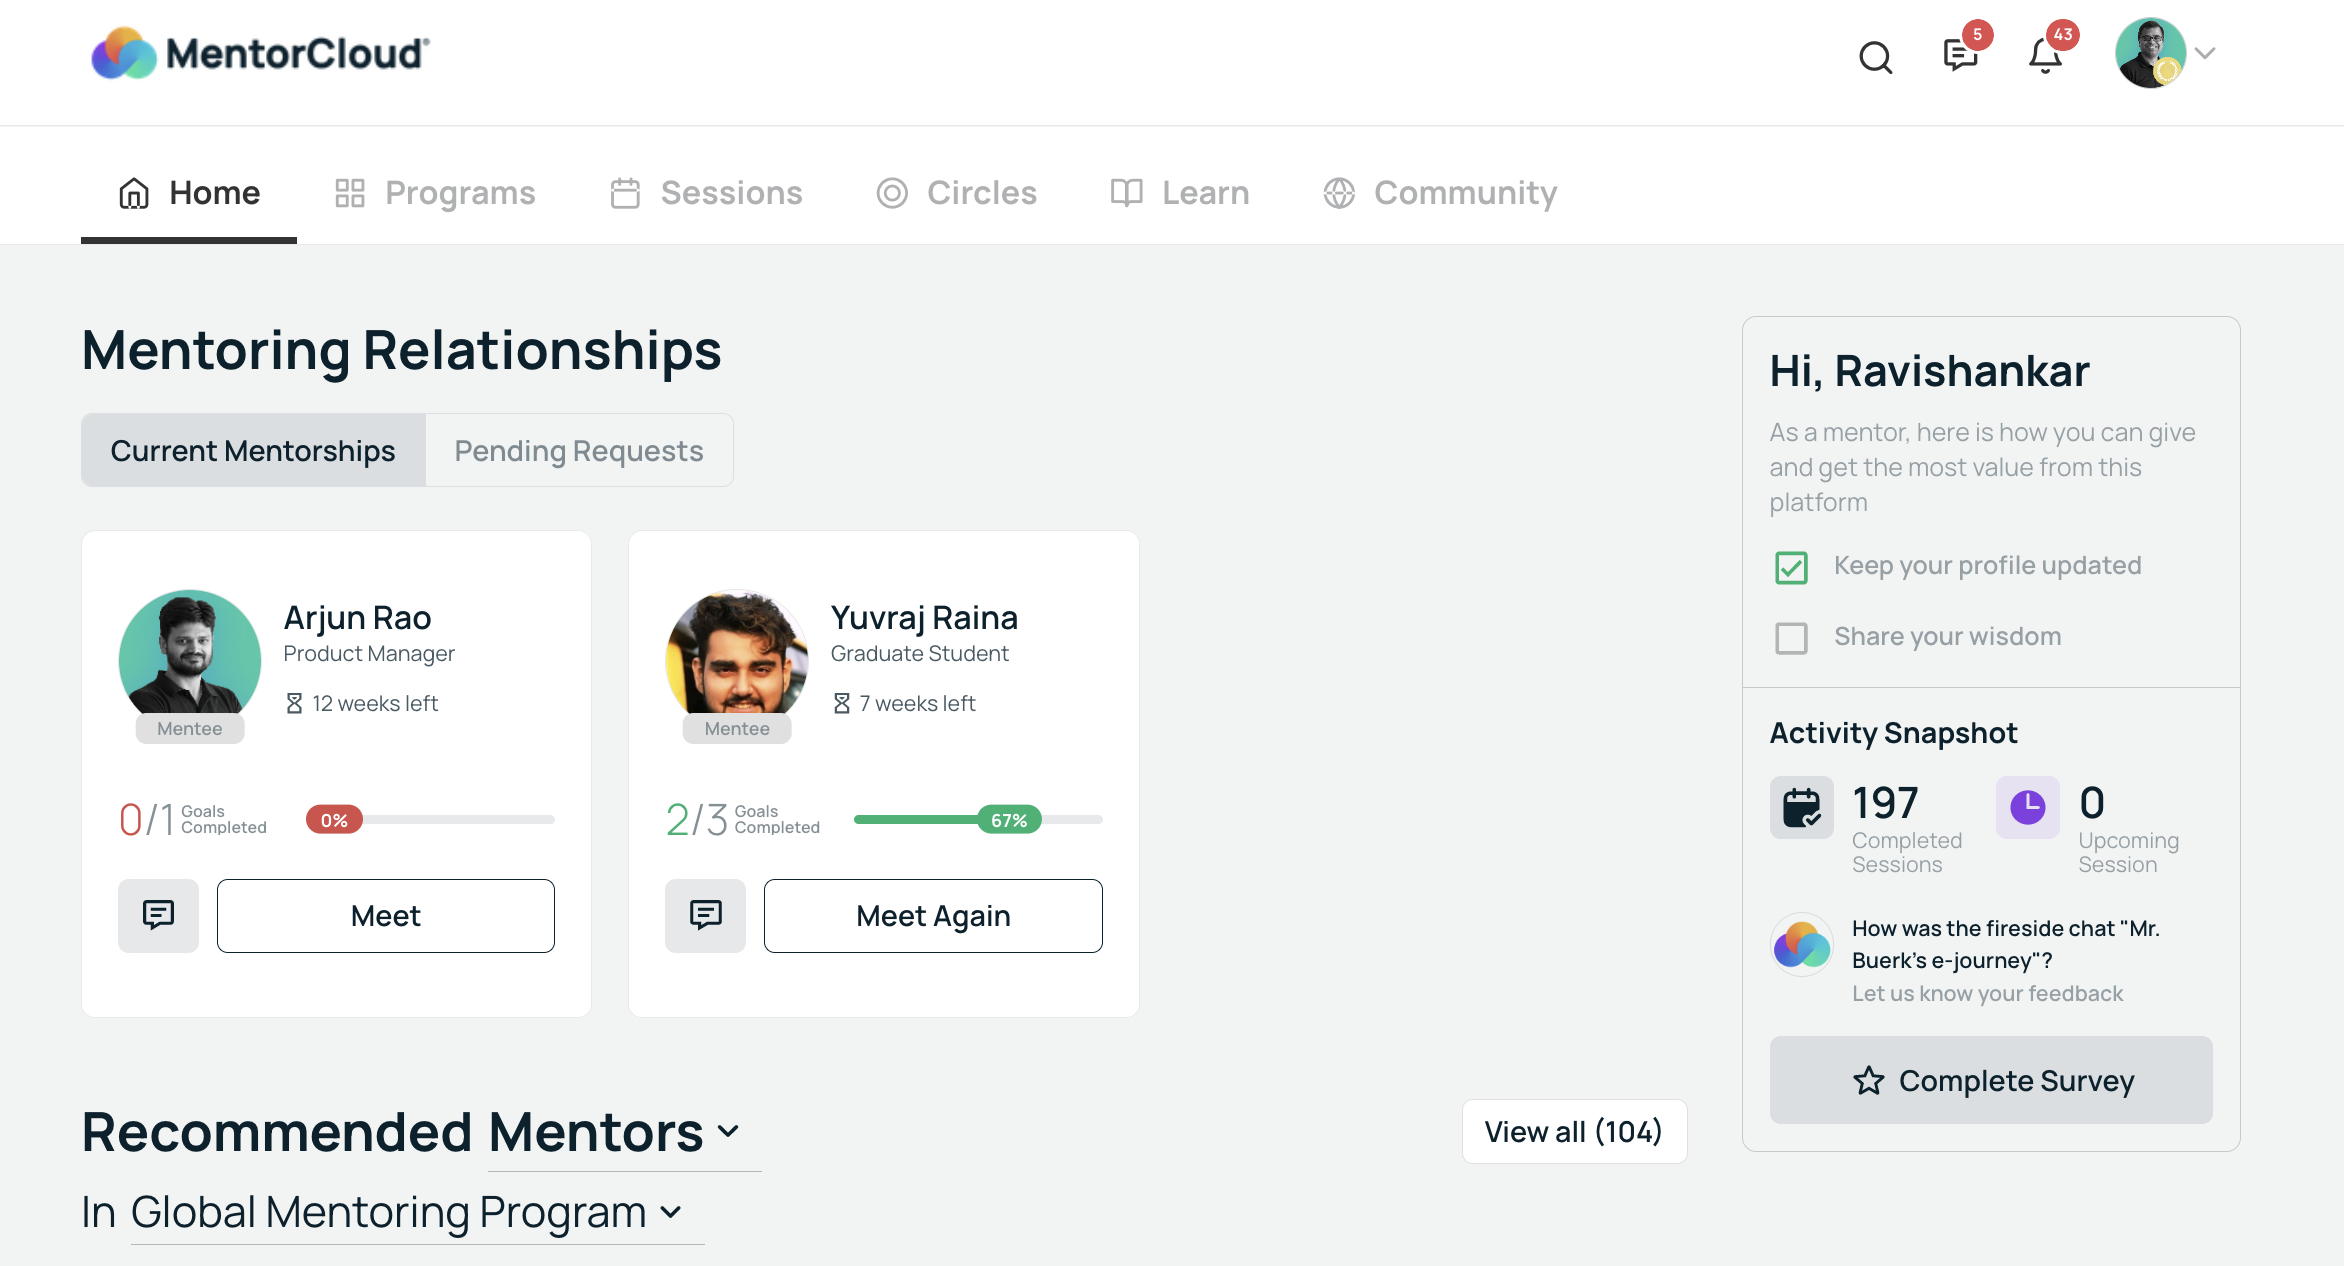Toggle the 'Keep your profile updated' checkbox
Screen dimensions: 2344x1266
tap(1791, 567)
